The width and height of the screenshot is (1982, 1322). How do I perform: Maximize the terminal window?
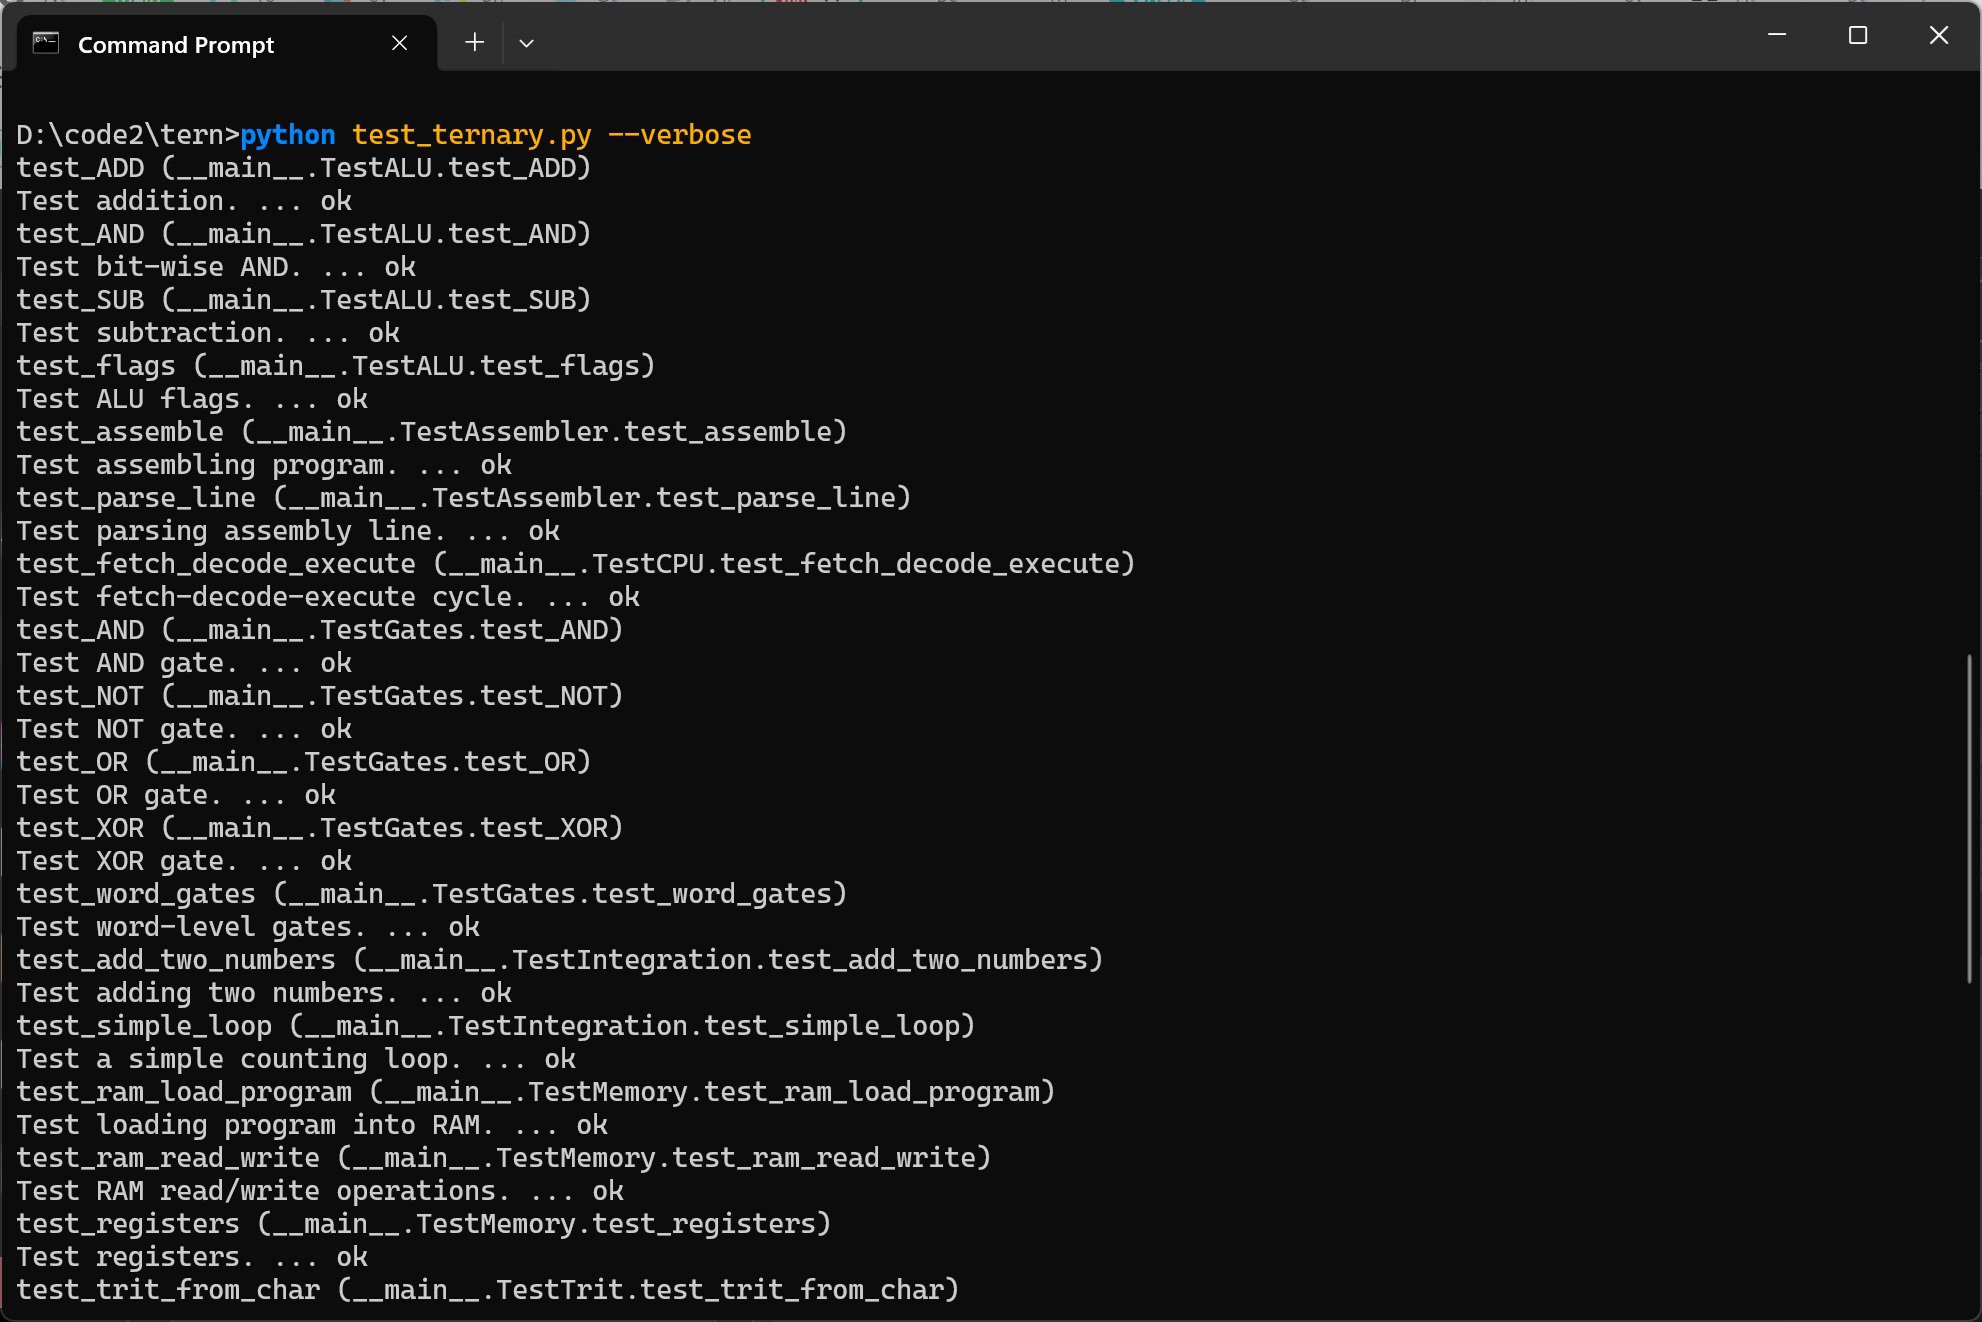1858,34
